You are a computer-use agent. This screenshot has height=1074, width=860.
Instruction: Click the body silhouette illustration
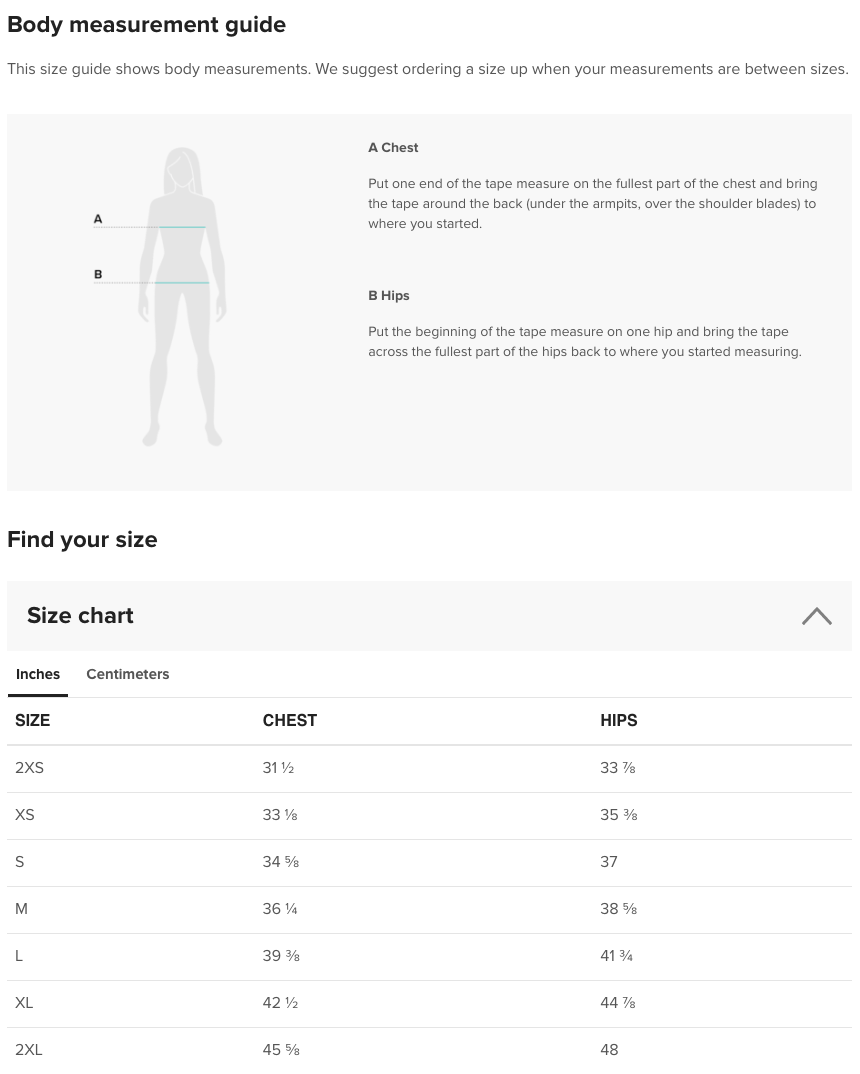coord(181,297)
